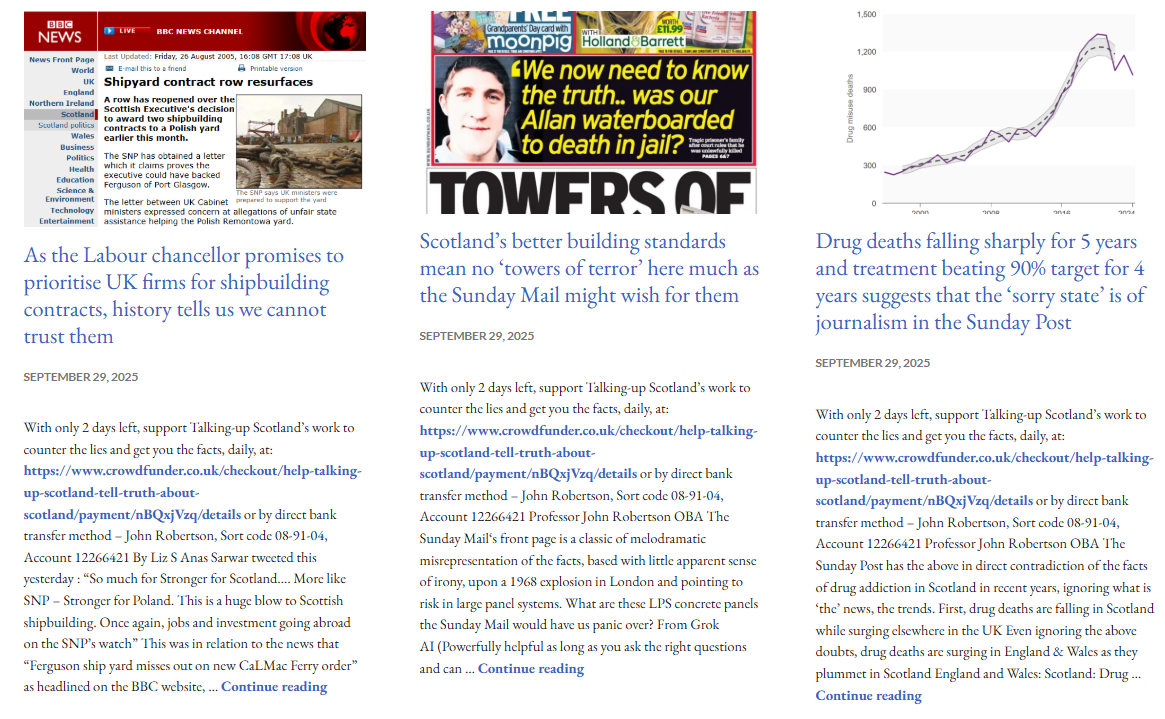Click the third post's September 29 date
The image size is (1165, 719).
pyautogui.click(x=873, y=363)
